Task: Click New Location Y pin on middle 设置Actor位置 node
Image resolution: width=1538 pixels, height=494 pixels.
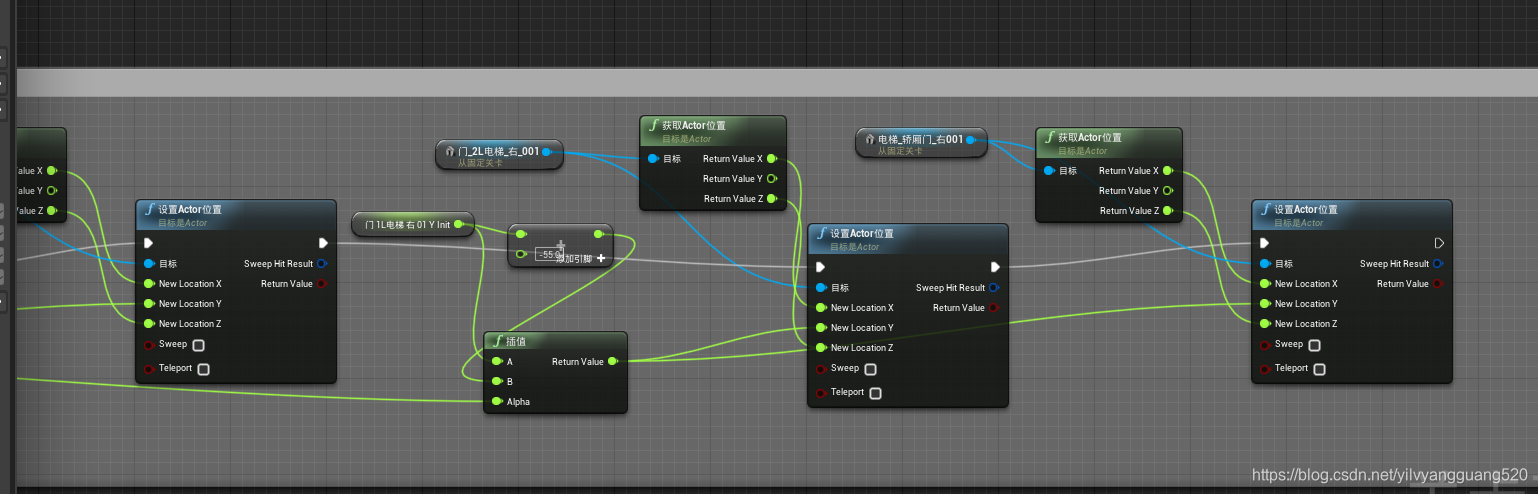Action: click(x=821, y=328)
